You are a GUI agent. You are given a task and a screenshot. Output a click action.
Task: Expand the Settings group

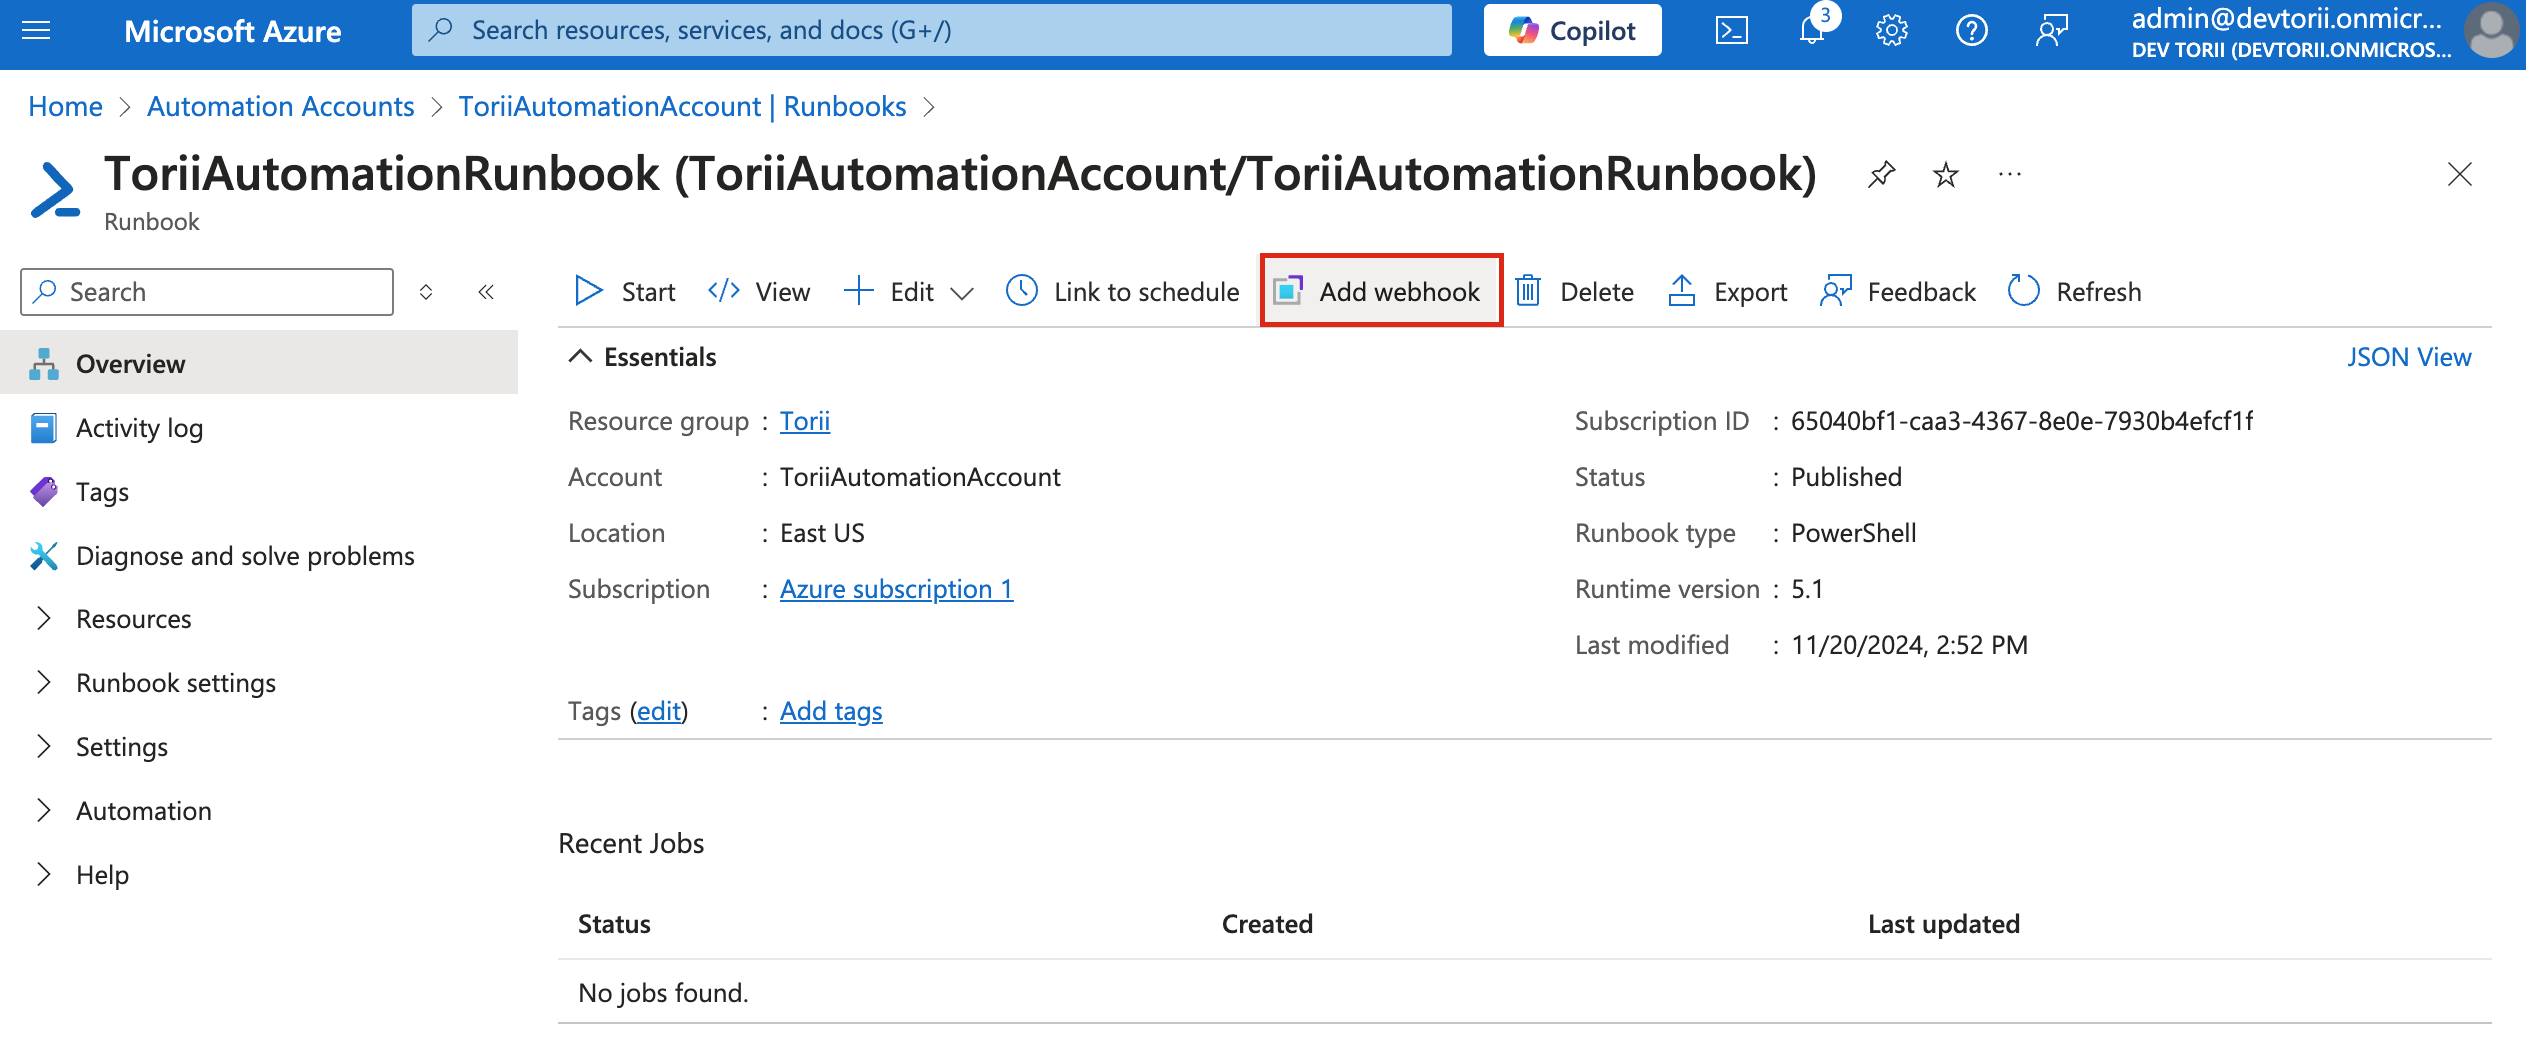click(x=259, y=747)
